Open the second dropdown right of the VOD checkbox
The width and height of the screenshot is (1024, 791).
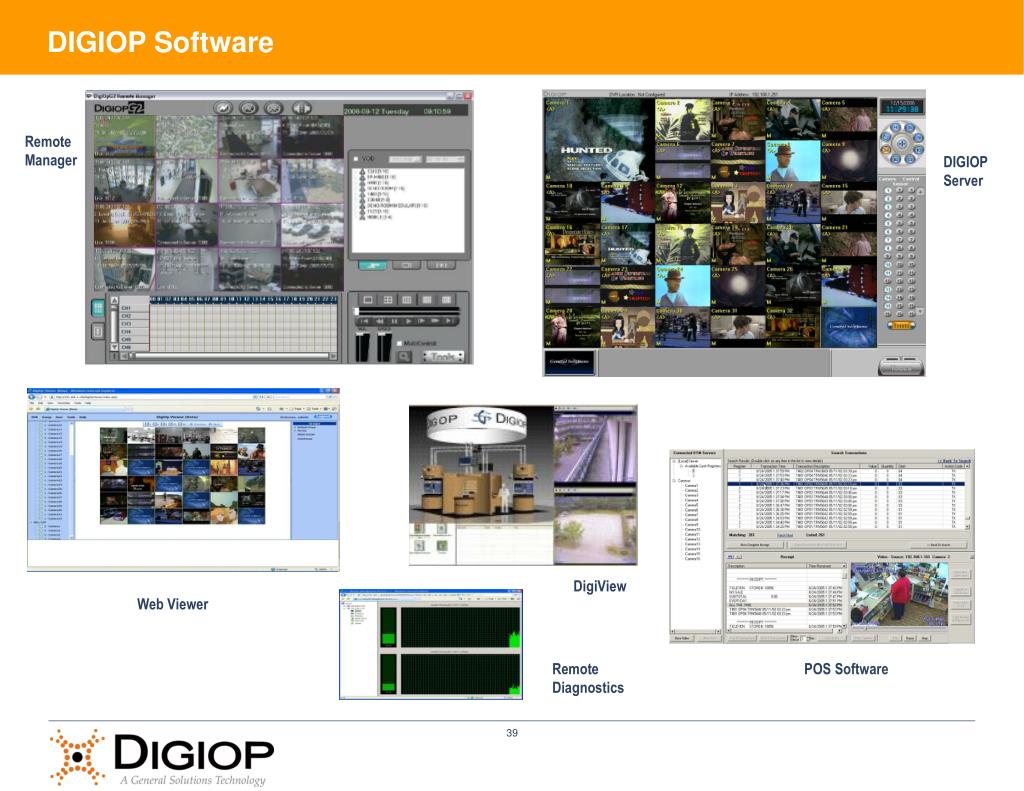pyautogui.click(x=445, y=159)
